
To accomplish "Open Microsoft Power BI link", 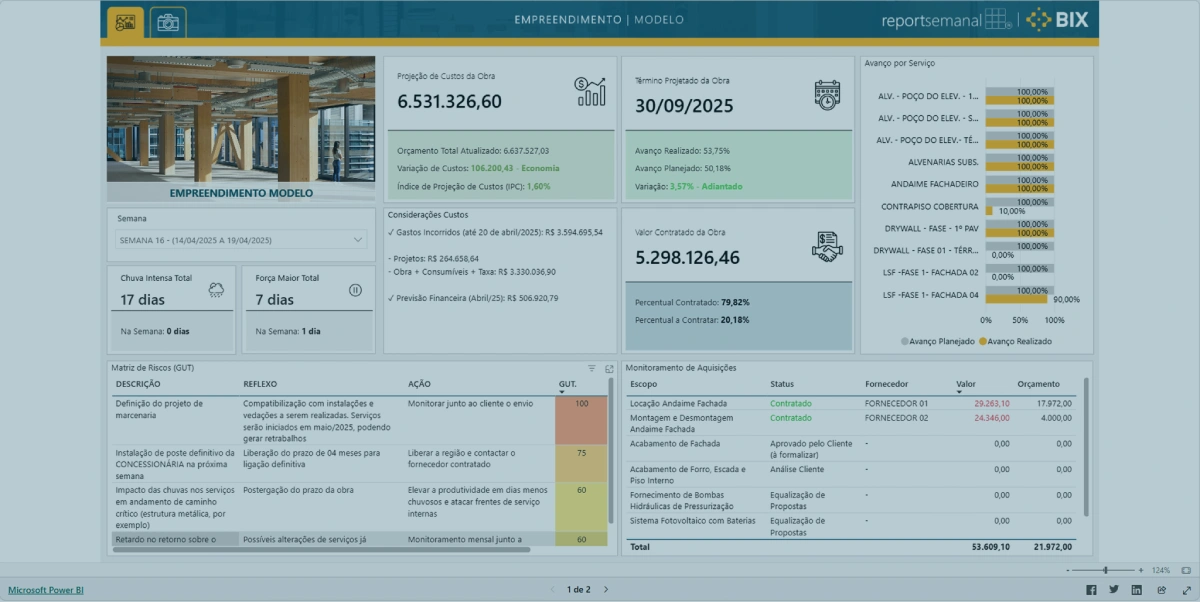I will click(x=46, y=590).
